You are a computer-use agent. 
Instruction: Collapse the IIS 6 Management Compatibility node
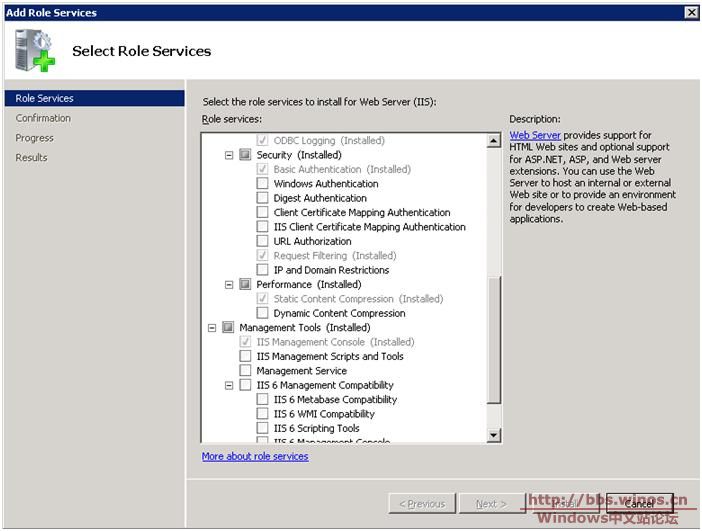[229, 385]
